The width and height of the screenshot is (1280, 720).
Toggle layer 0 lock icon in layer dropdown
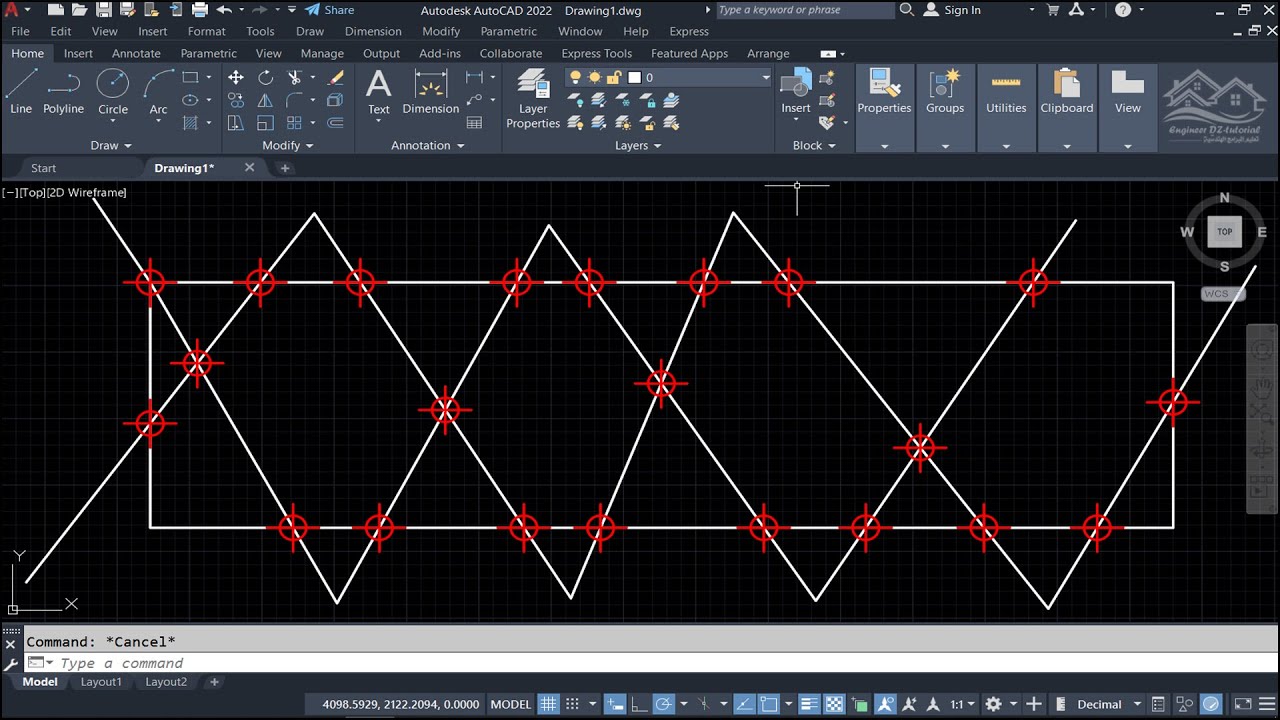(x=614, y=77)
